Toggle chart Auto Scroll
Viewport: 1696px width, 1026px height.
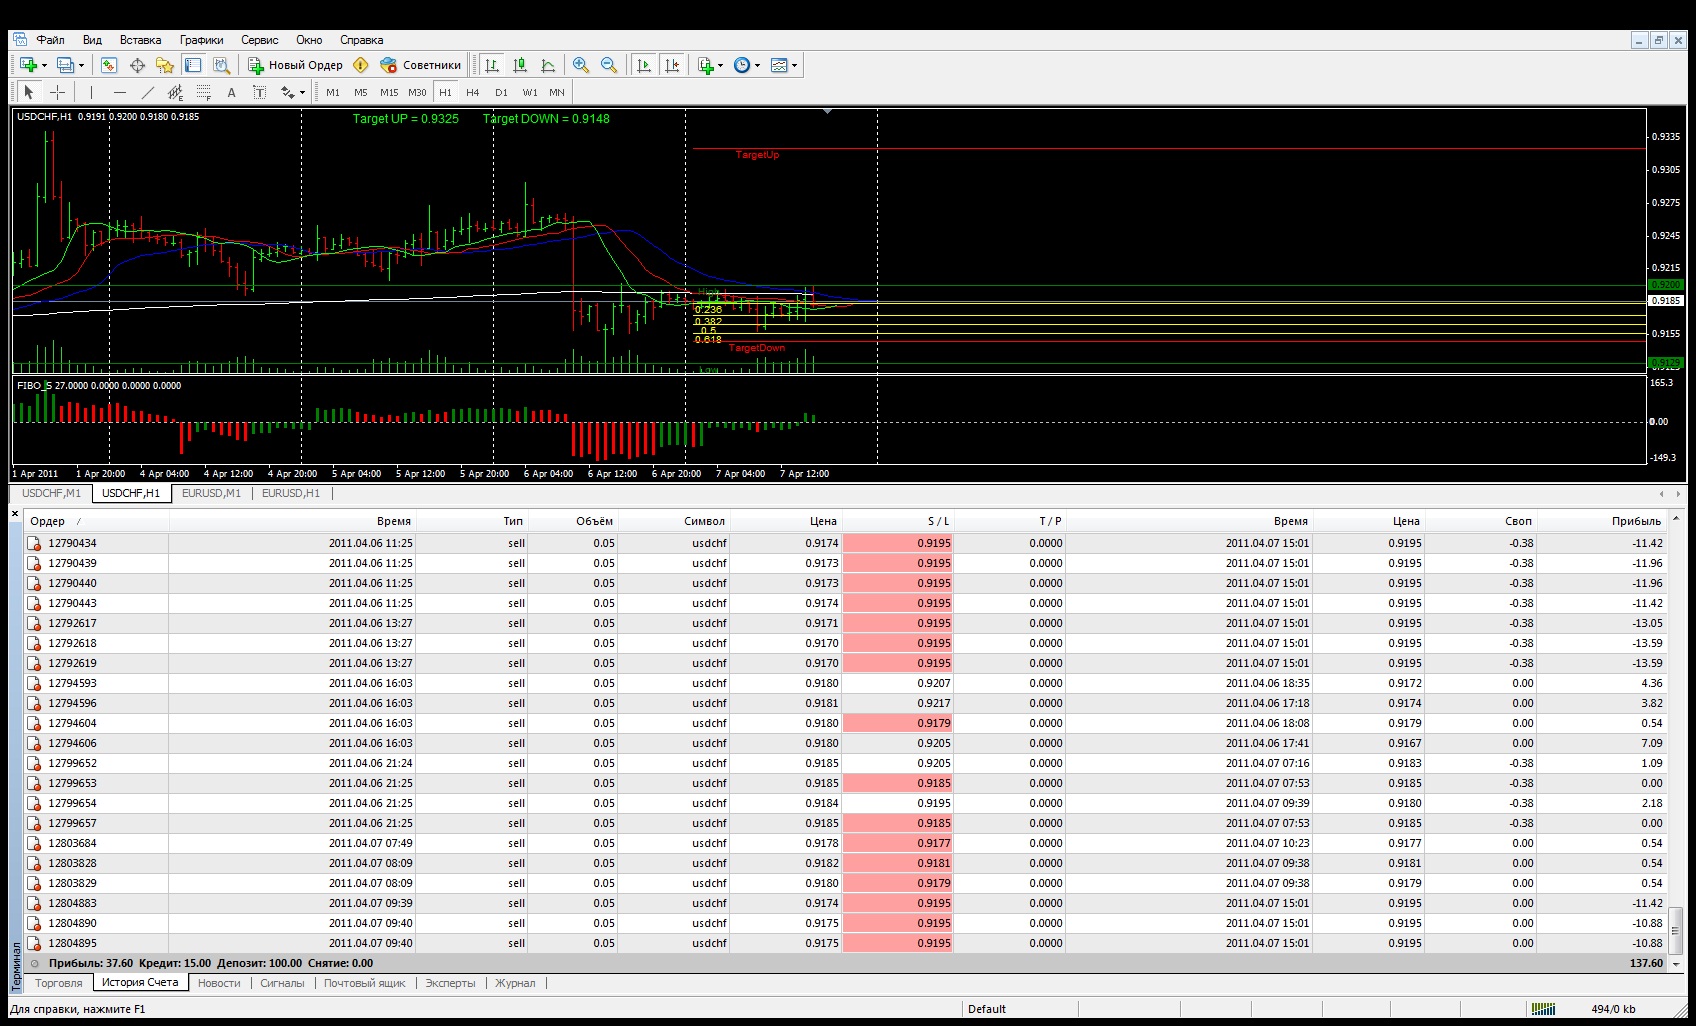[644, 65]
